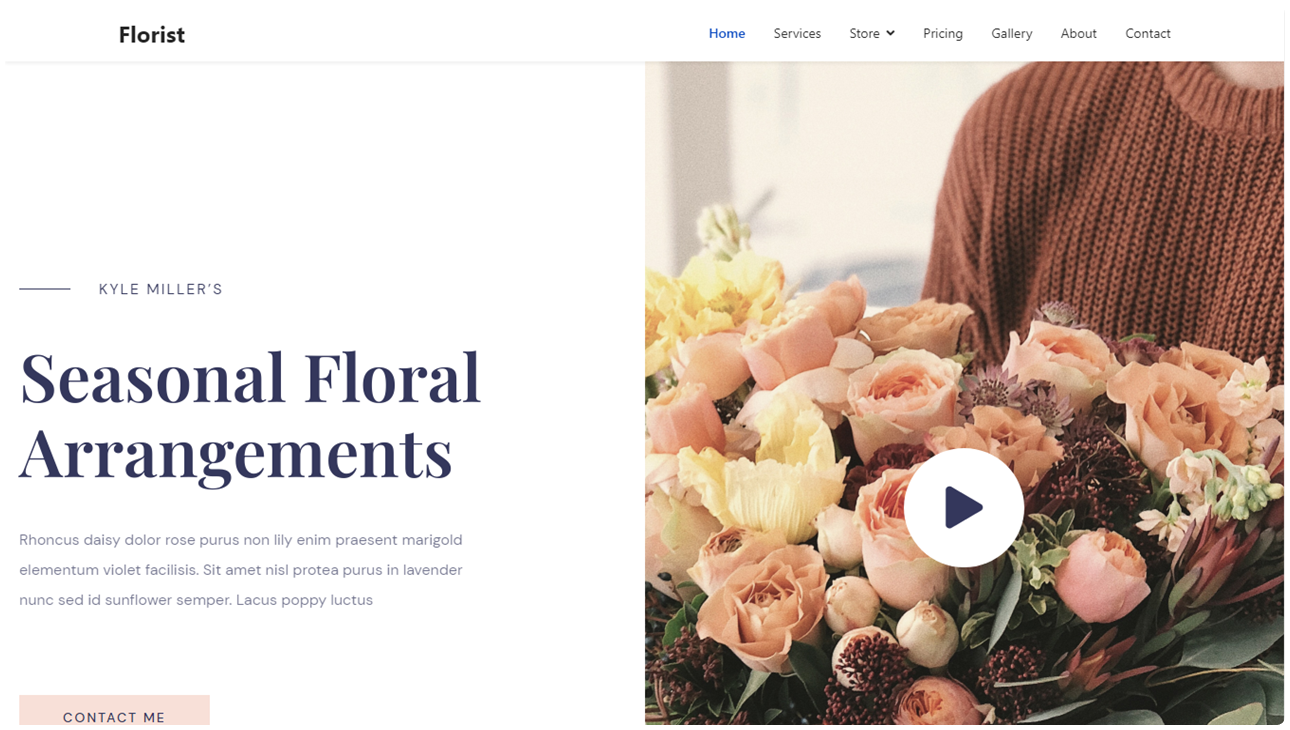Open the Gallery page
This screenshot has width=1290, height=730.
[1012, 33]
